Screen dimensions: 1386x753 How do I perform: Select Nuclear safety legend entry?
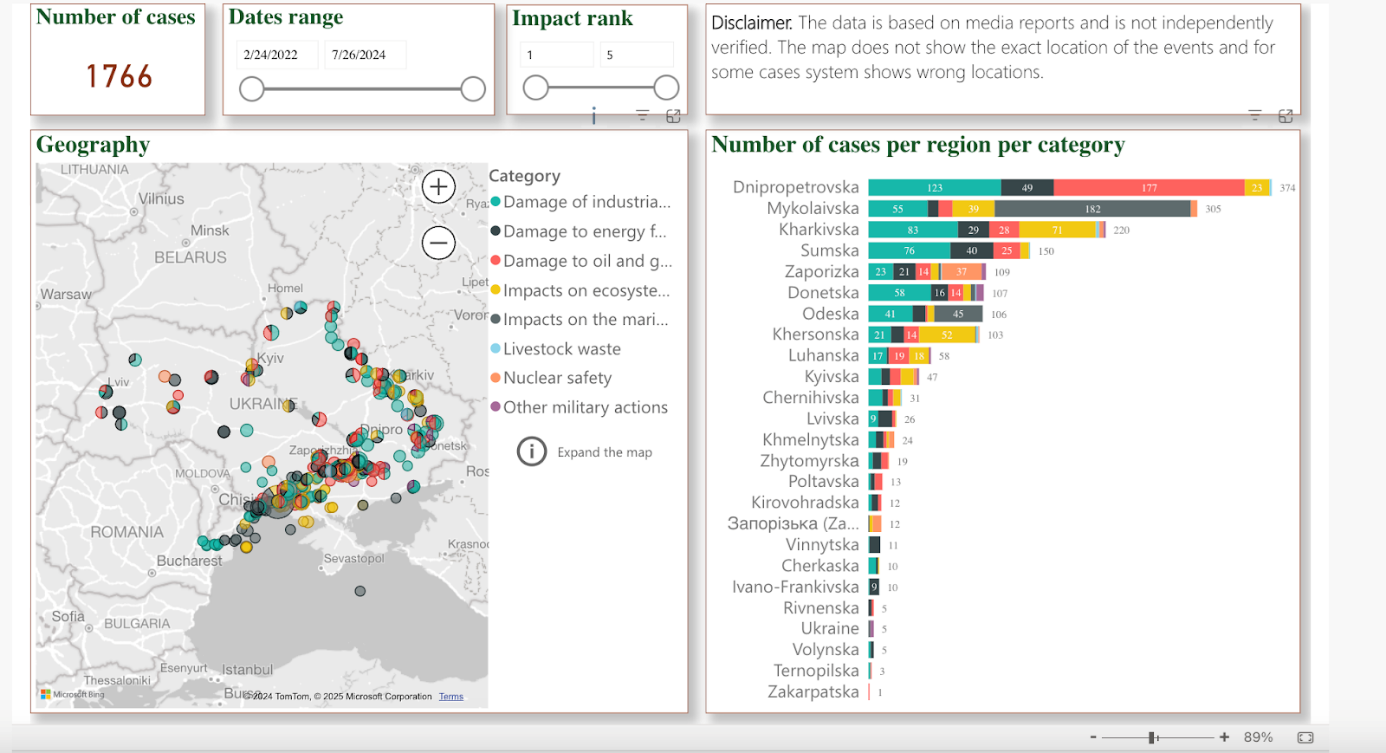coord(551,378)
